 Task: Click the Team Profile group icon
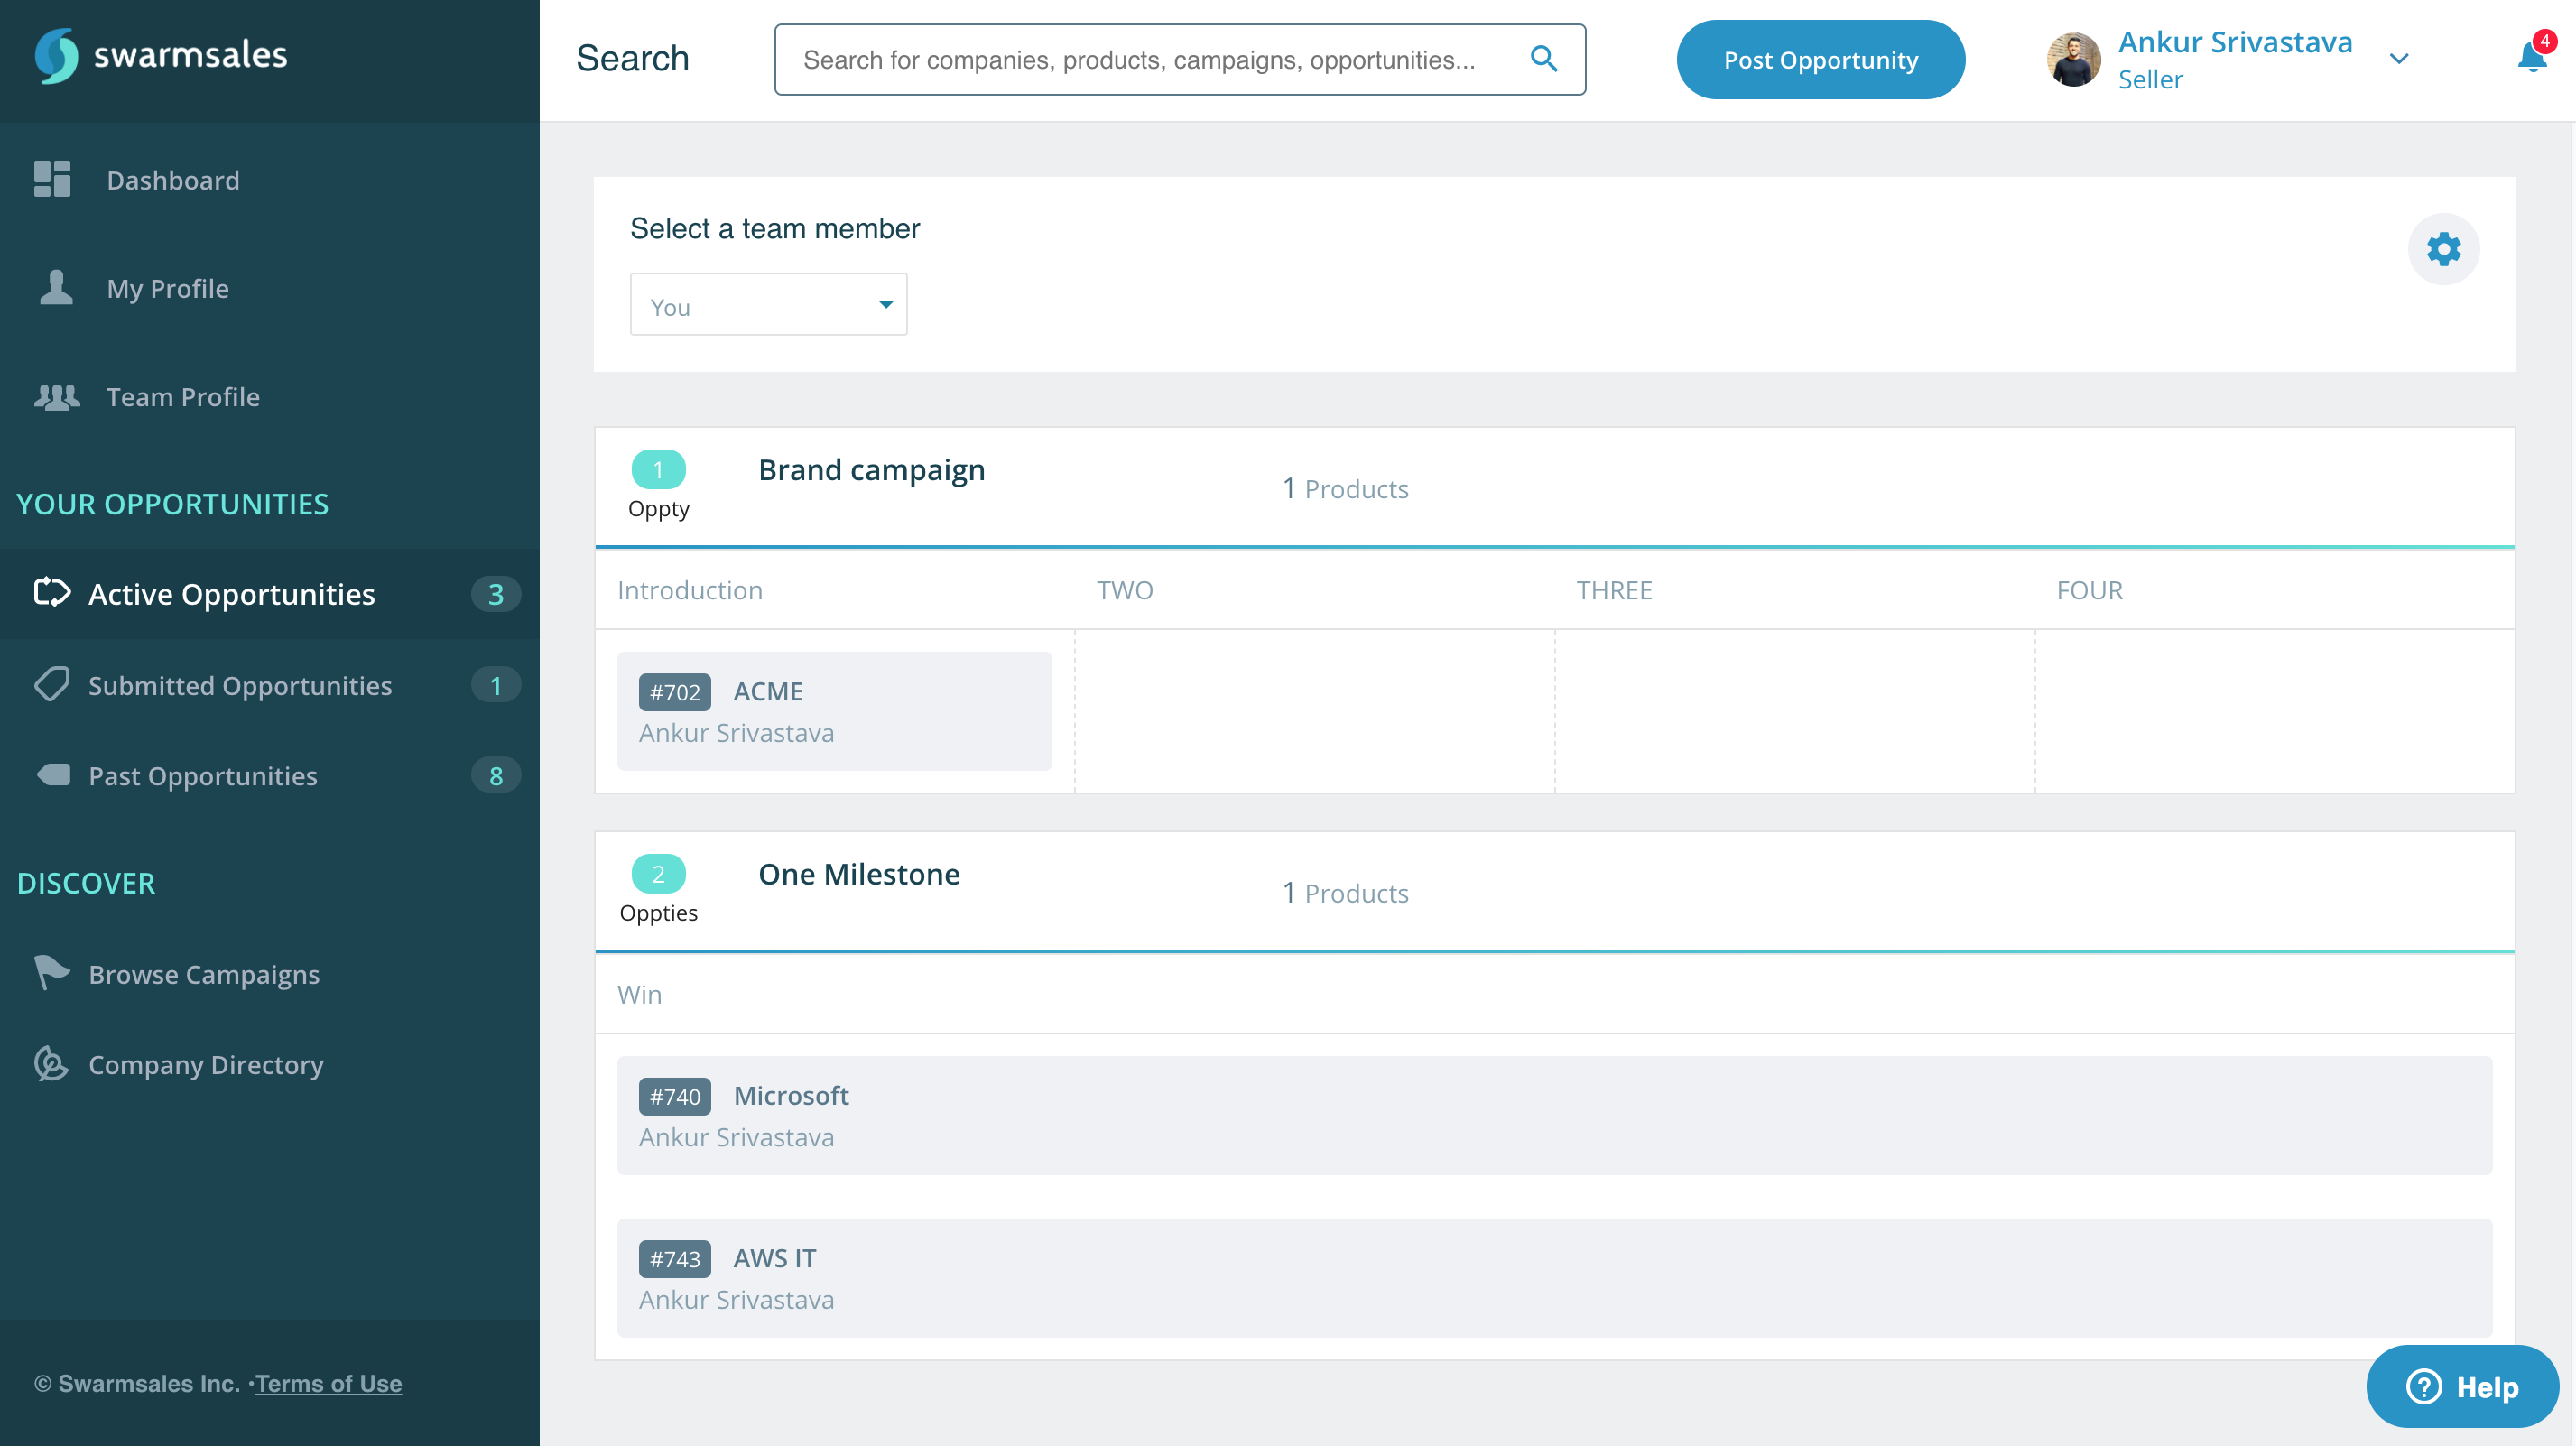tap(56, 397)
